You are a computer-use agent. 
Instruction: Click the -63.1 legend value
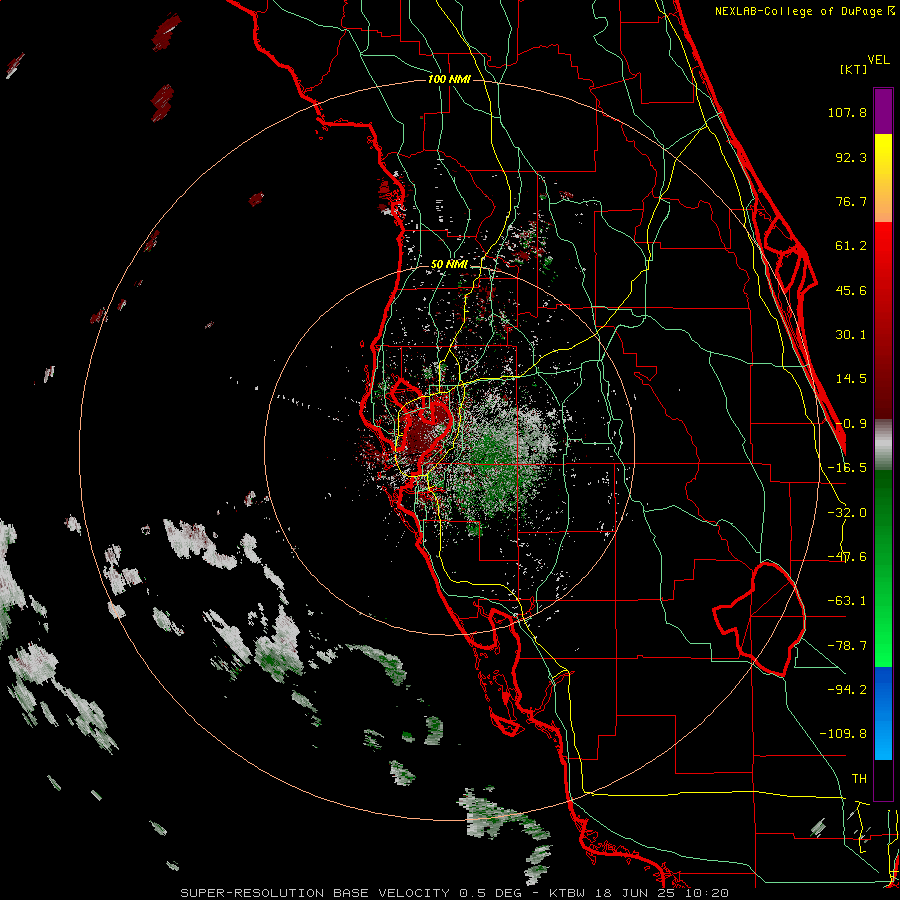(847, 601)
